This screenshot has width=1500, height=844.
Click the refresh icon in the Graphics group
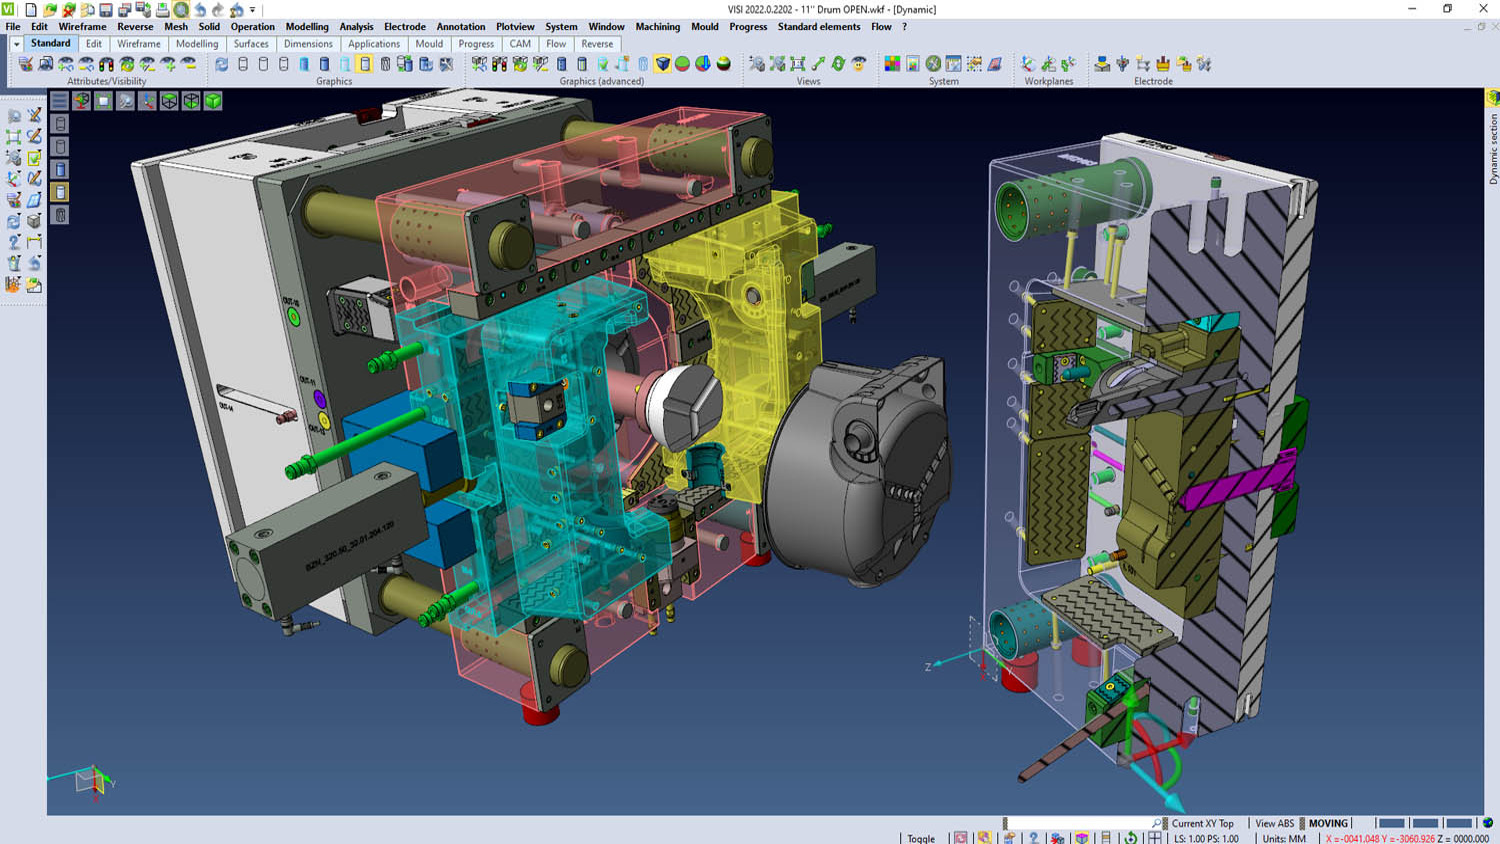tap(221, 64)
